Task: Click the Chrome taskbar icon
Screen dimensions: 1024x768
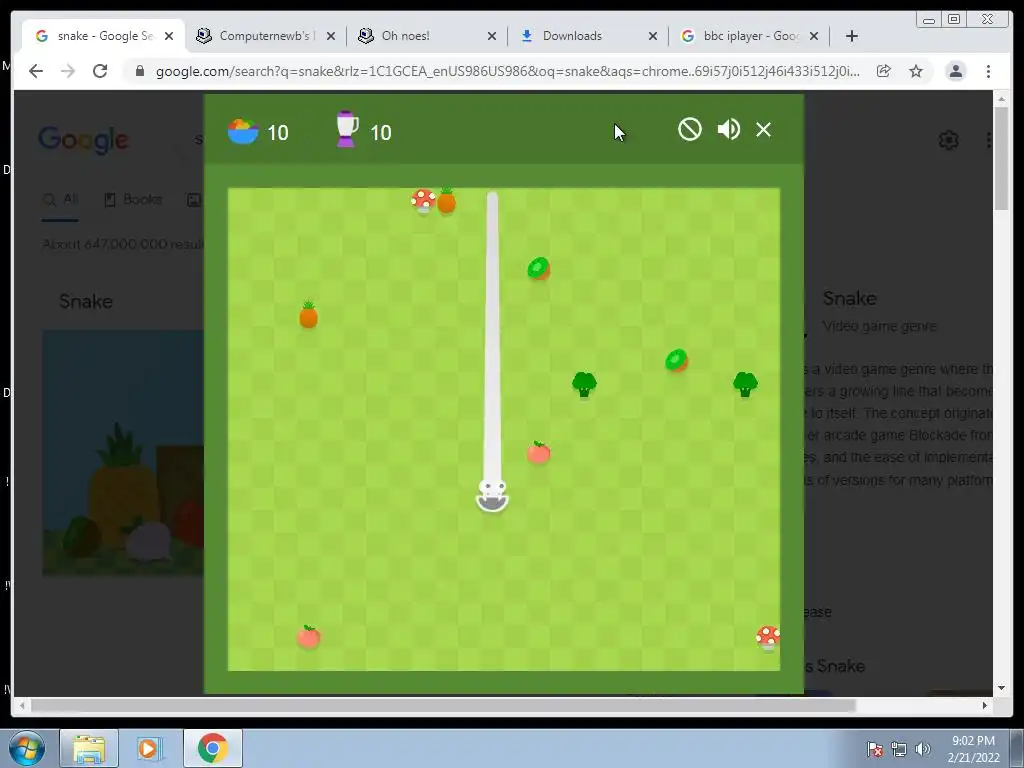Action: point(212,748)
